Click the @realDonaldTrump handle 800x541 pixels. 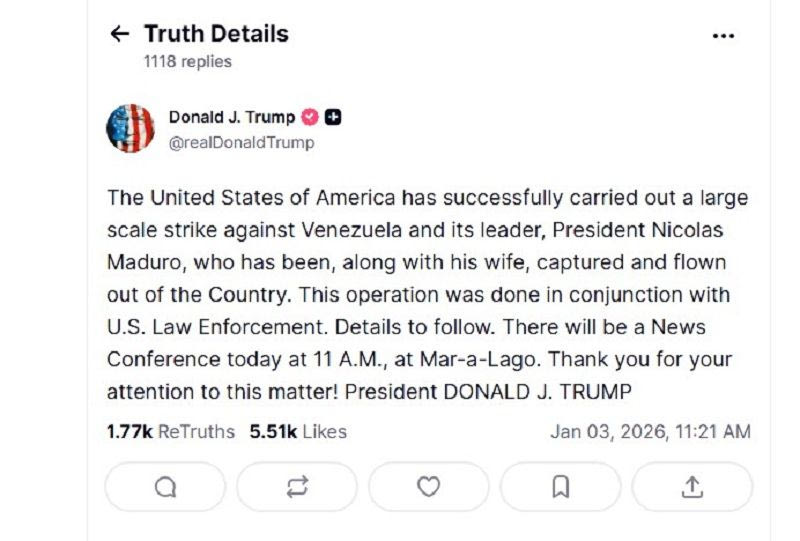241,142
